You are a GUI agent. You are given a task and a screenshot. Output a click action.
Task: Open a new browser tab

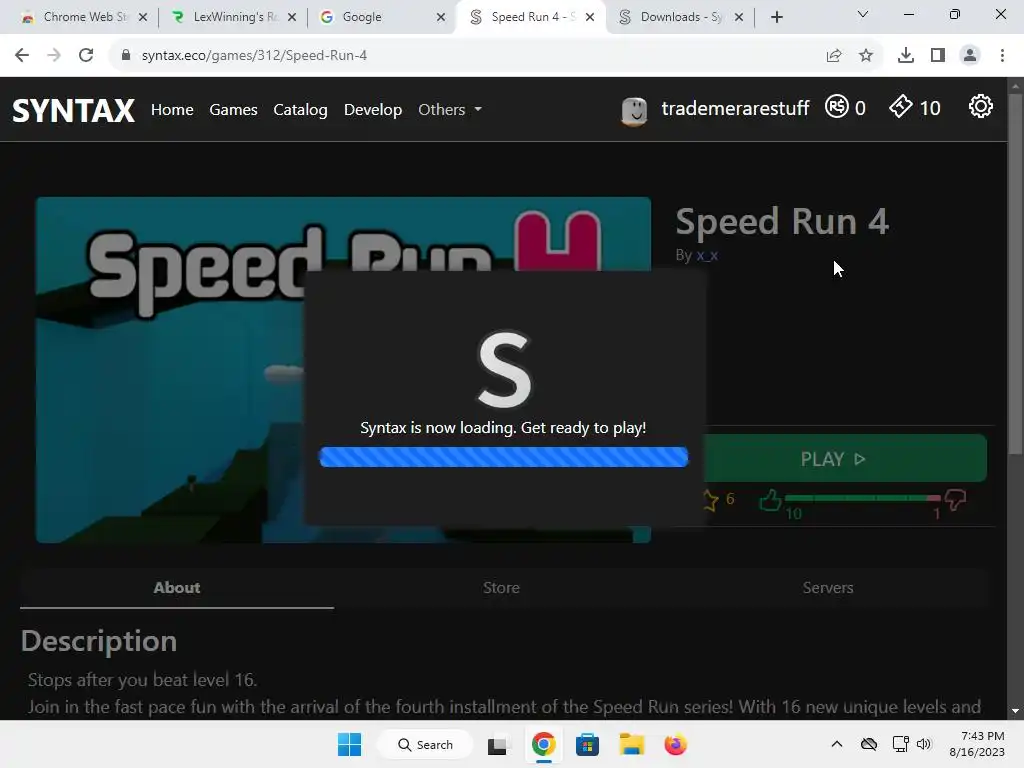[776, 17]
